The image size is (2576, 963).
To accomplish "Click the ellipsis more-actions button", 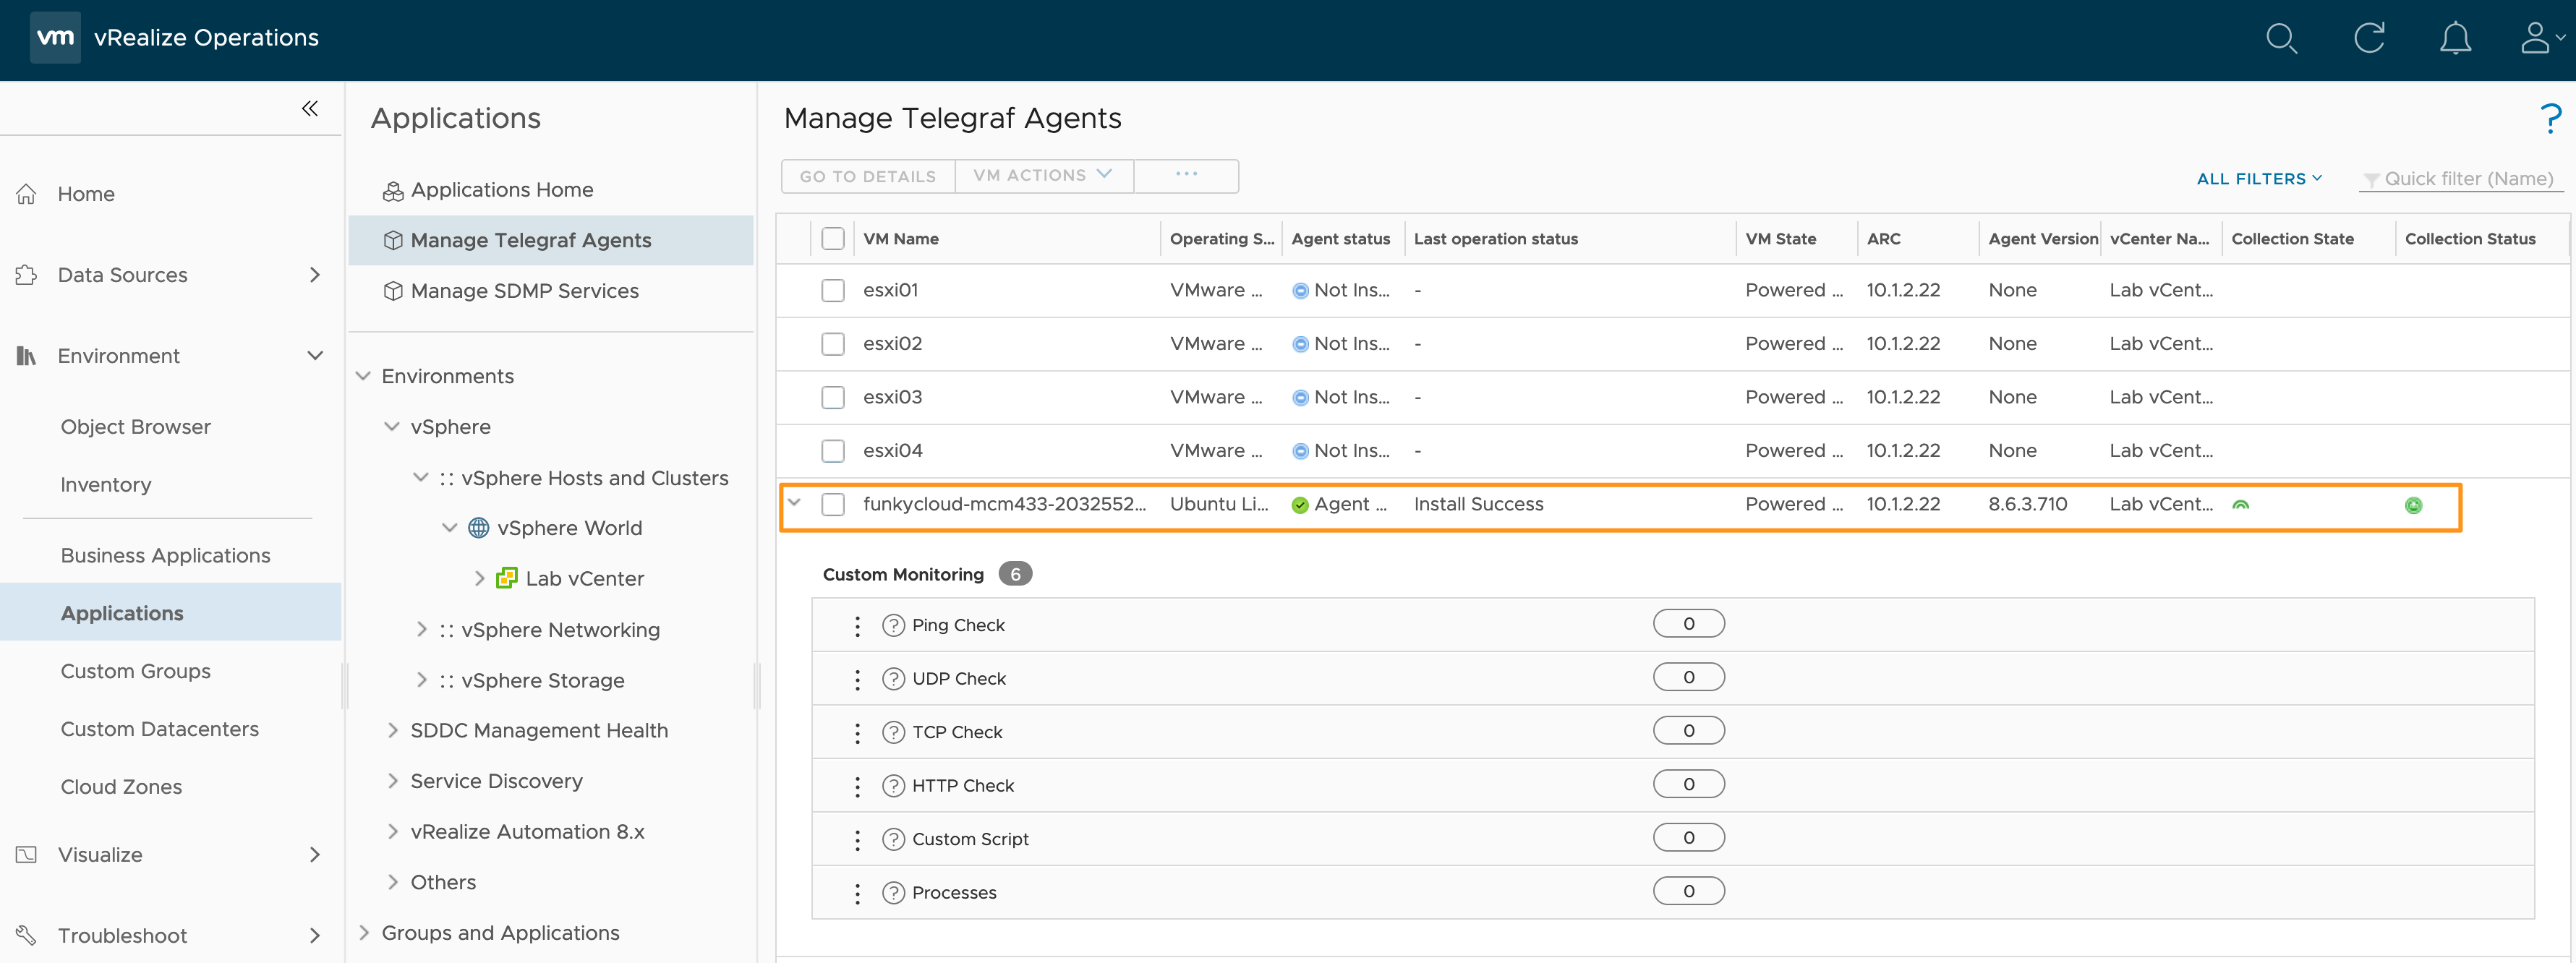I will pos(1186,176).
